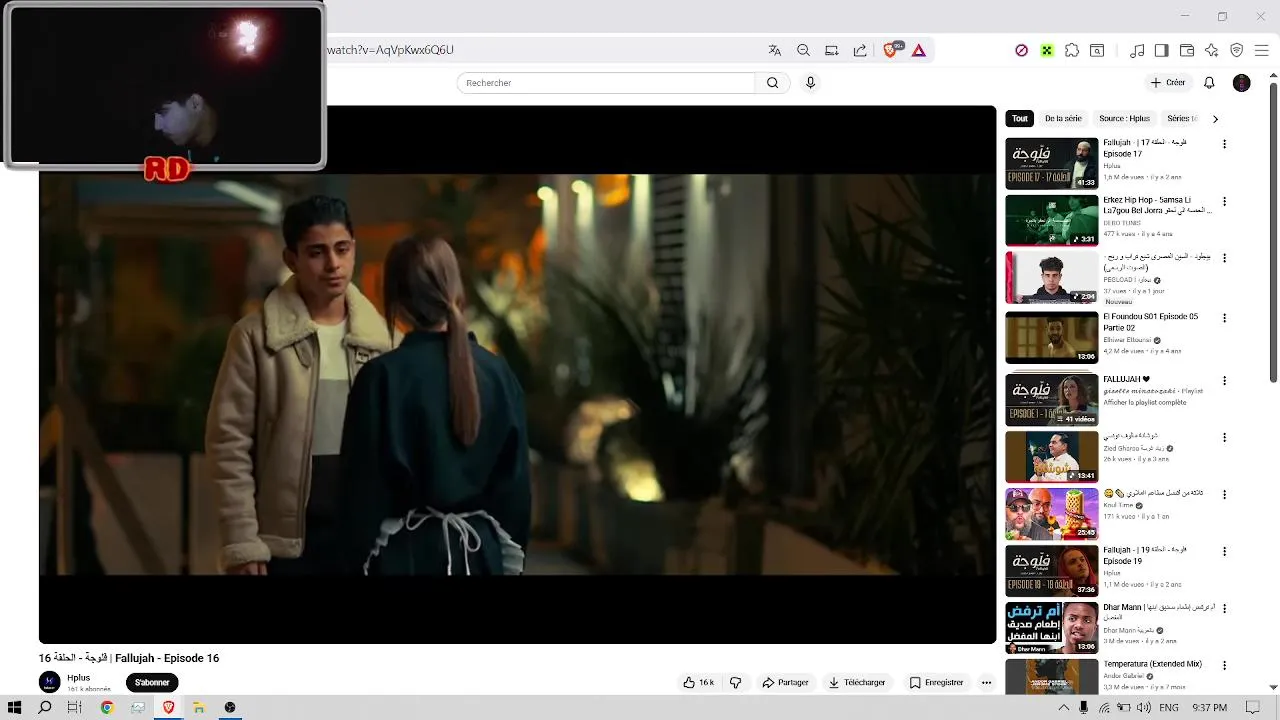Open the YouTube account avatar menu
Viewport: 1280px width, 720px height.
pos(1242,83)
